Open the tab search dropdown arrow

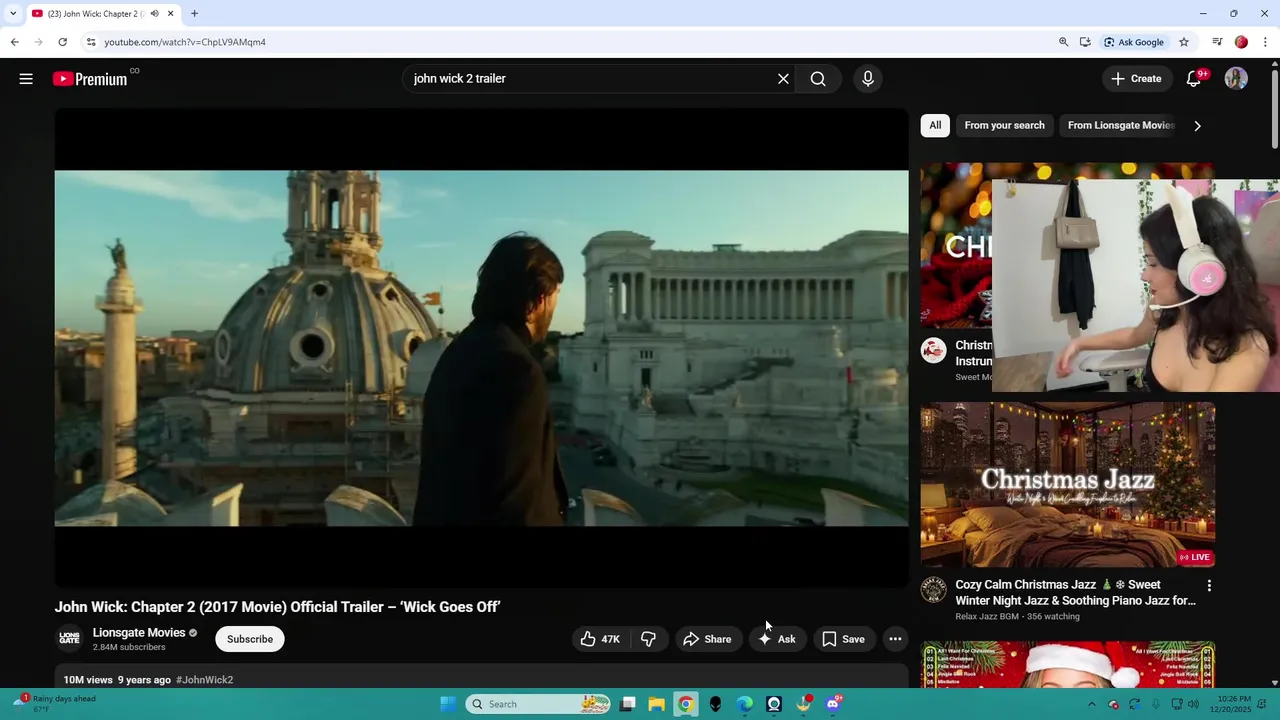(12, 14)
